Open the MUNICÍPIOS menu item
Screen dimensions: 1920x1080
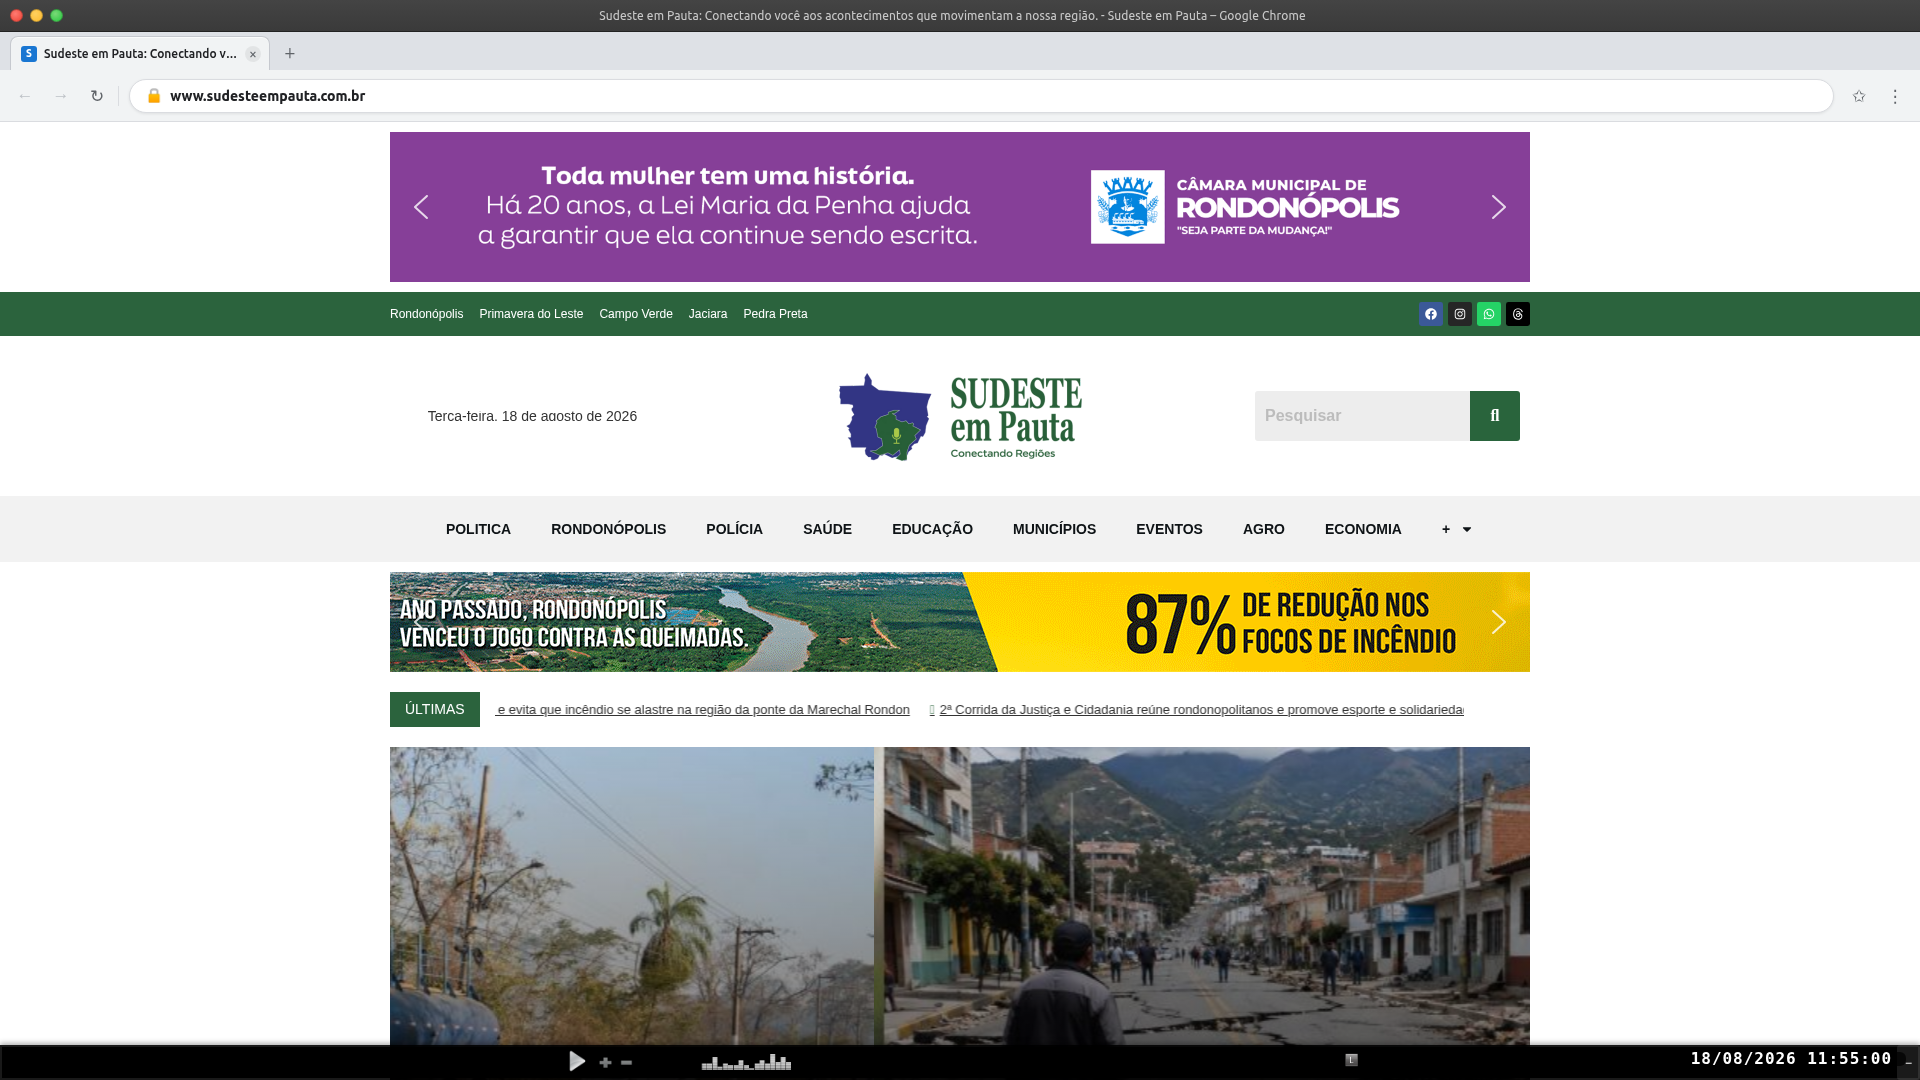click(x=1054, y=529)
